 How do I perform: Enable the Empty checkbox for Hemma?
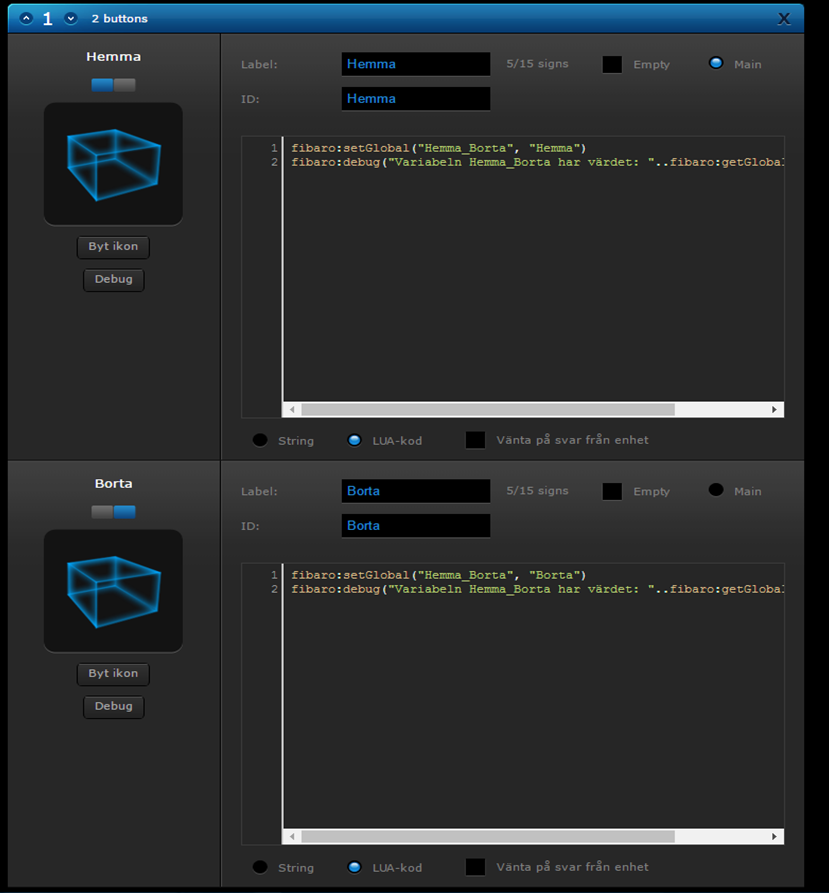[x=612, y=65]
